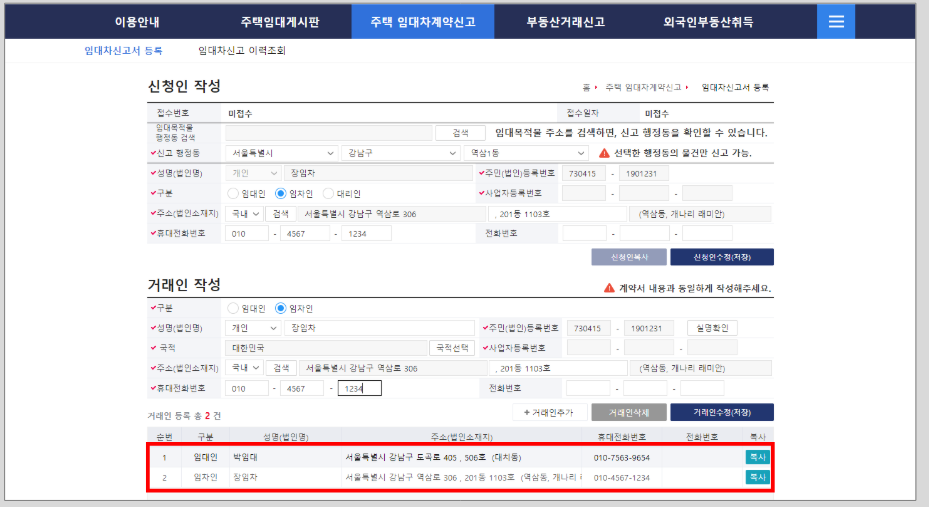Click the 실명확인 button
The height and width of the screenshot is (507, 929).
[x=712, y=328]
